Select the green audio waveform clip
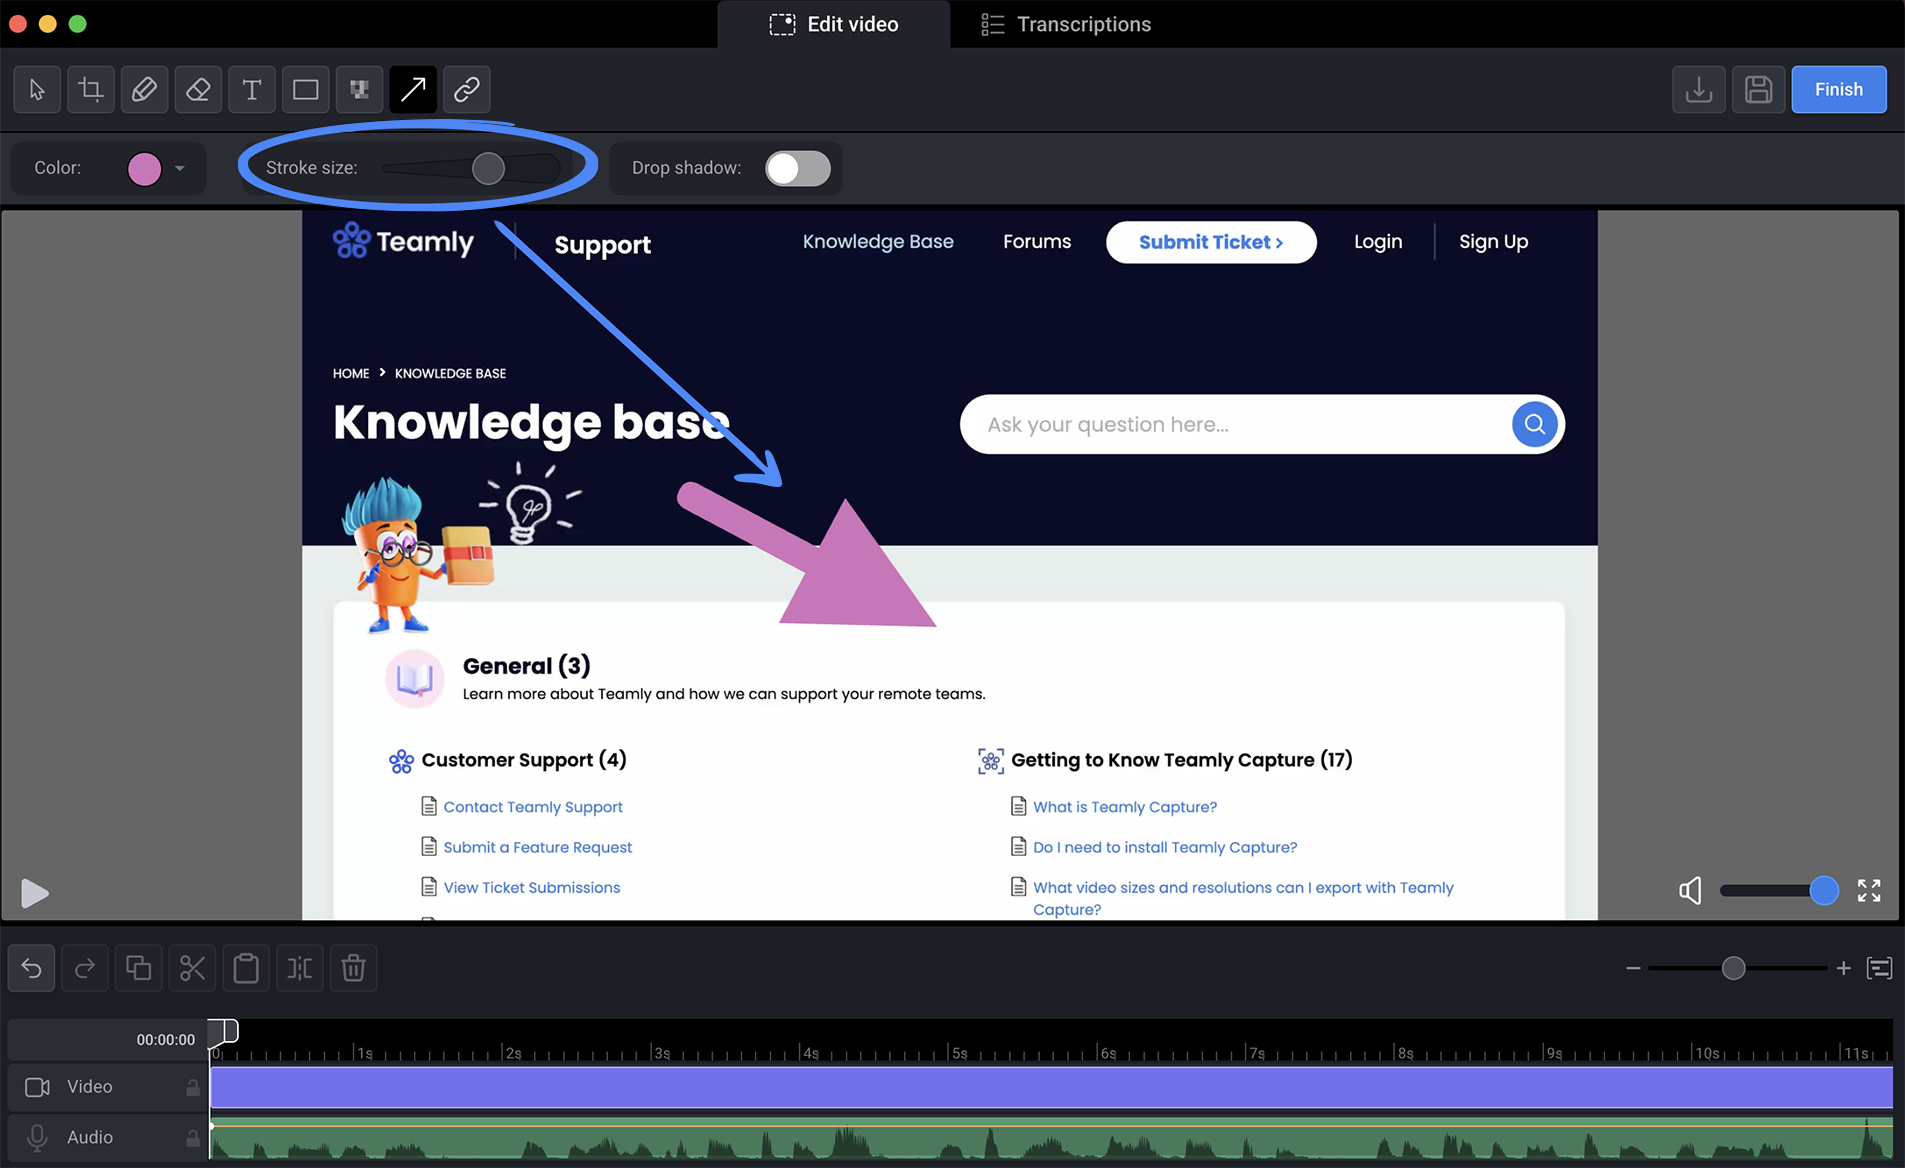The width and height of the screenshot is (1905, 1168). tap(1051, 1138)
